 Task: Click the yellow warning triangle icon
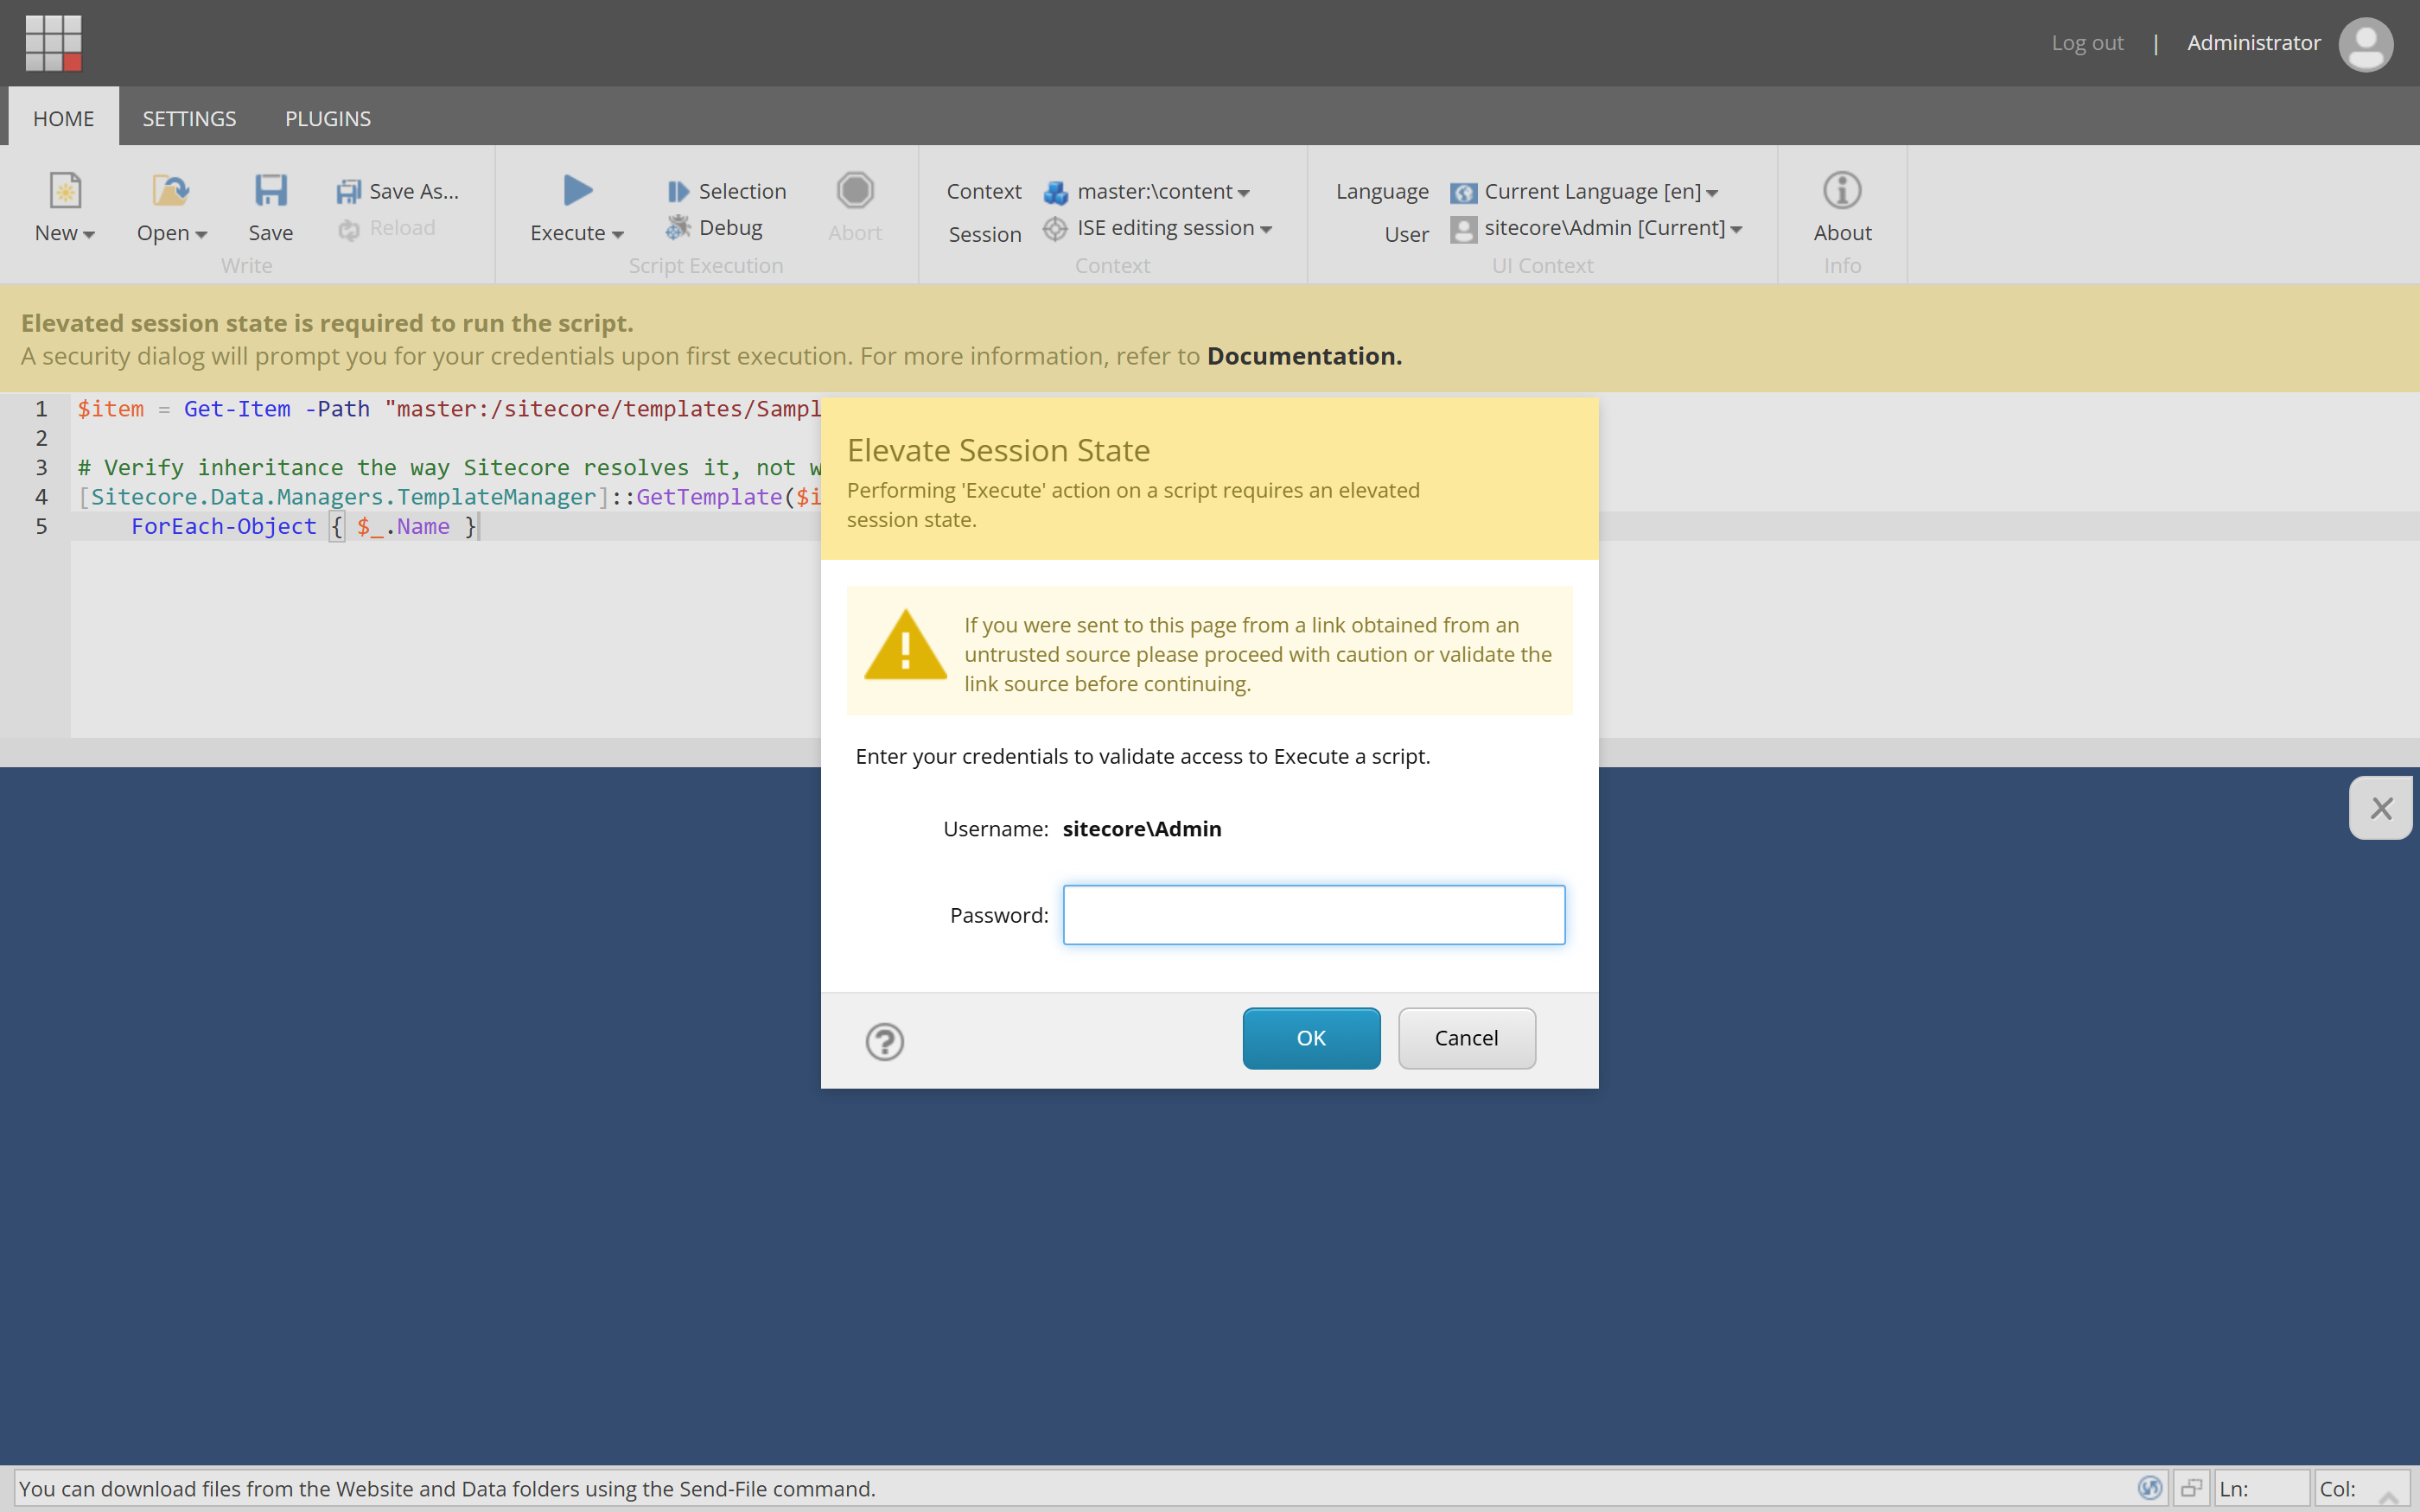point(905,646)
